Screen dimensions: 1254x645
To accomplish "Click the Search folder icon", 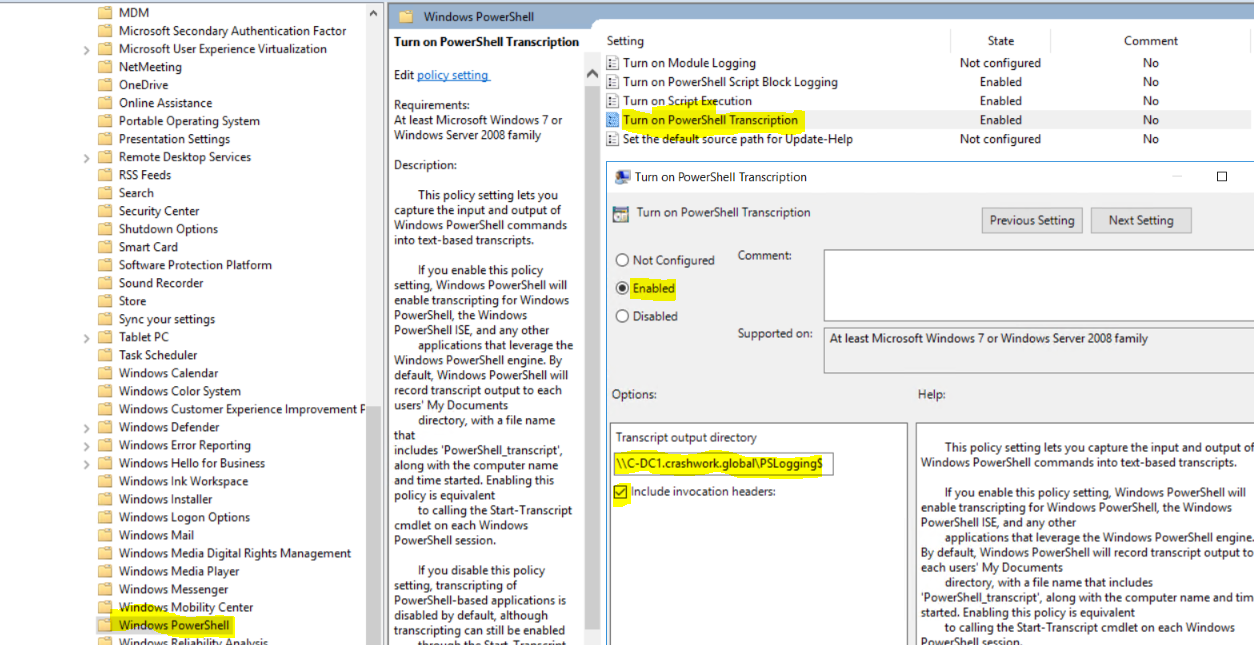I will click(x=105, y=193).
